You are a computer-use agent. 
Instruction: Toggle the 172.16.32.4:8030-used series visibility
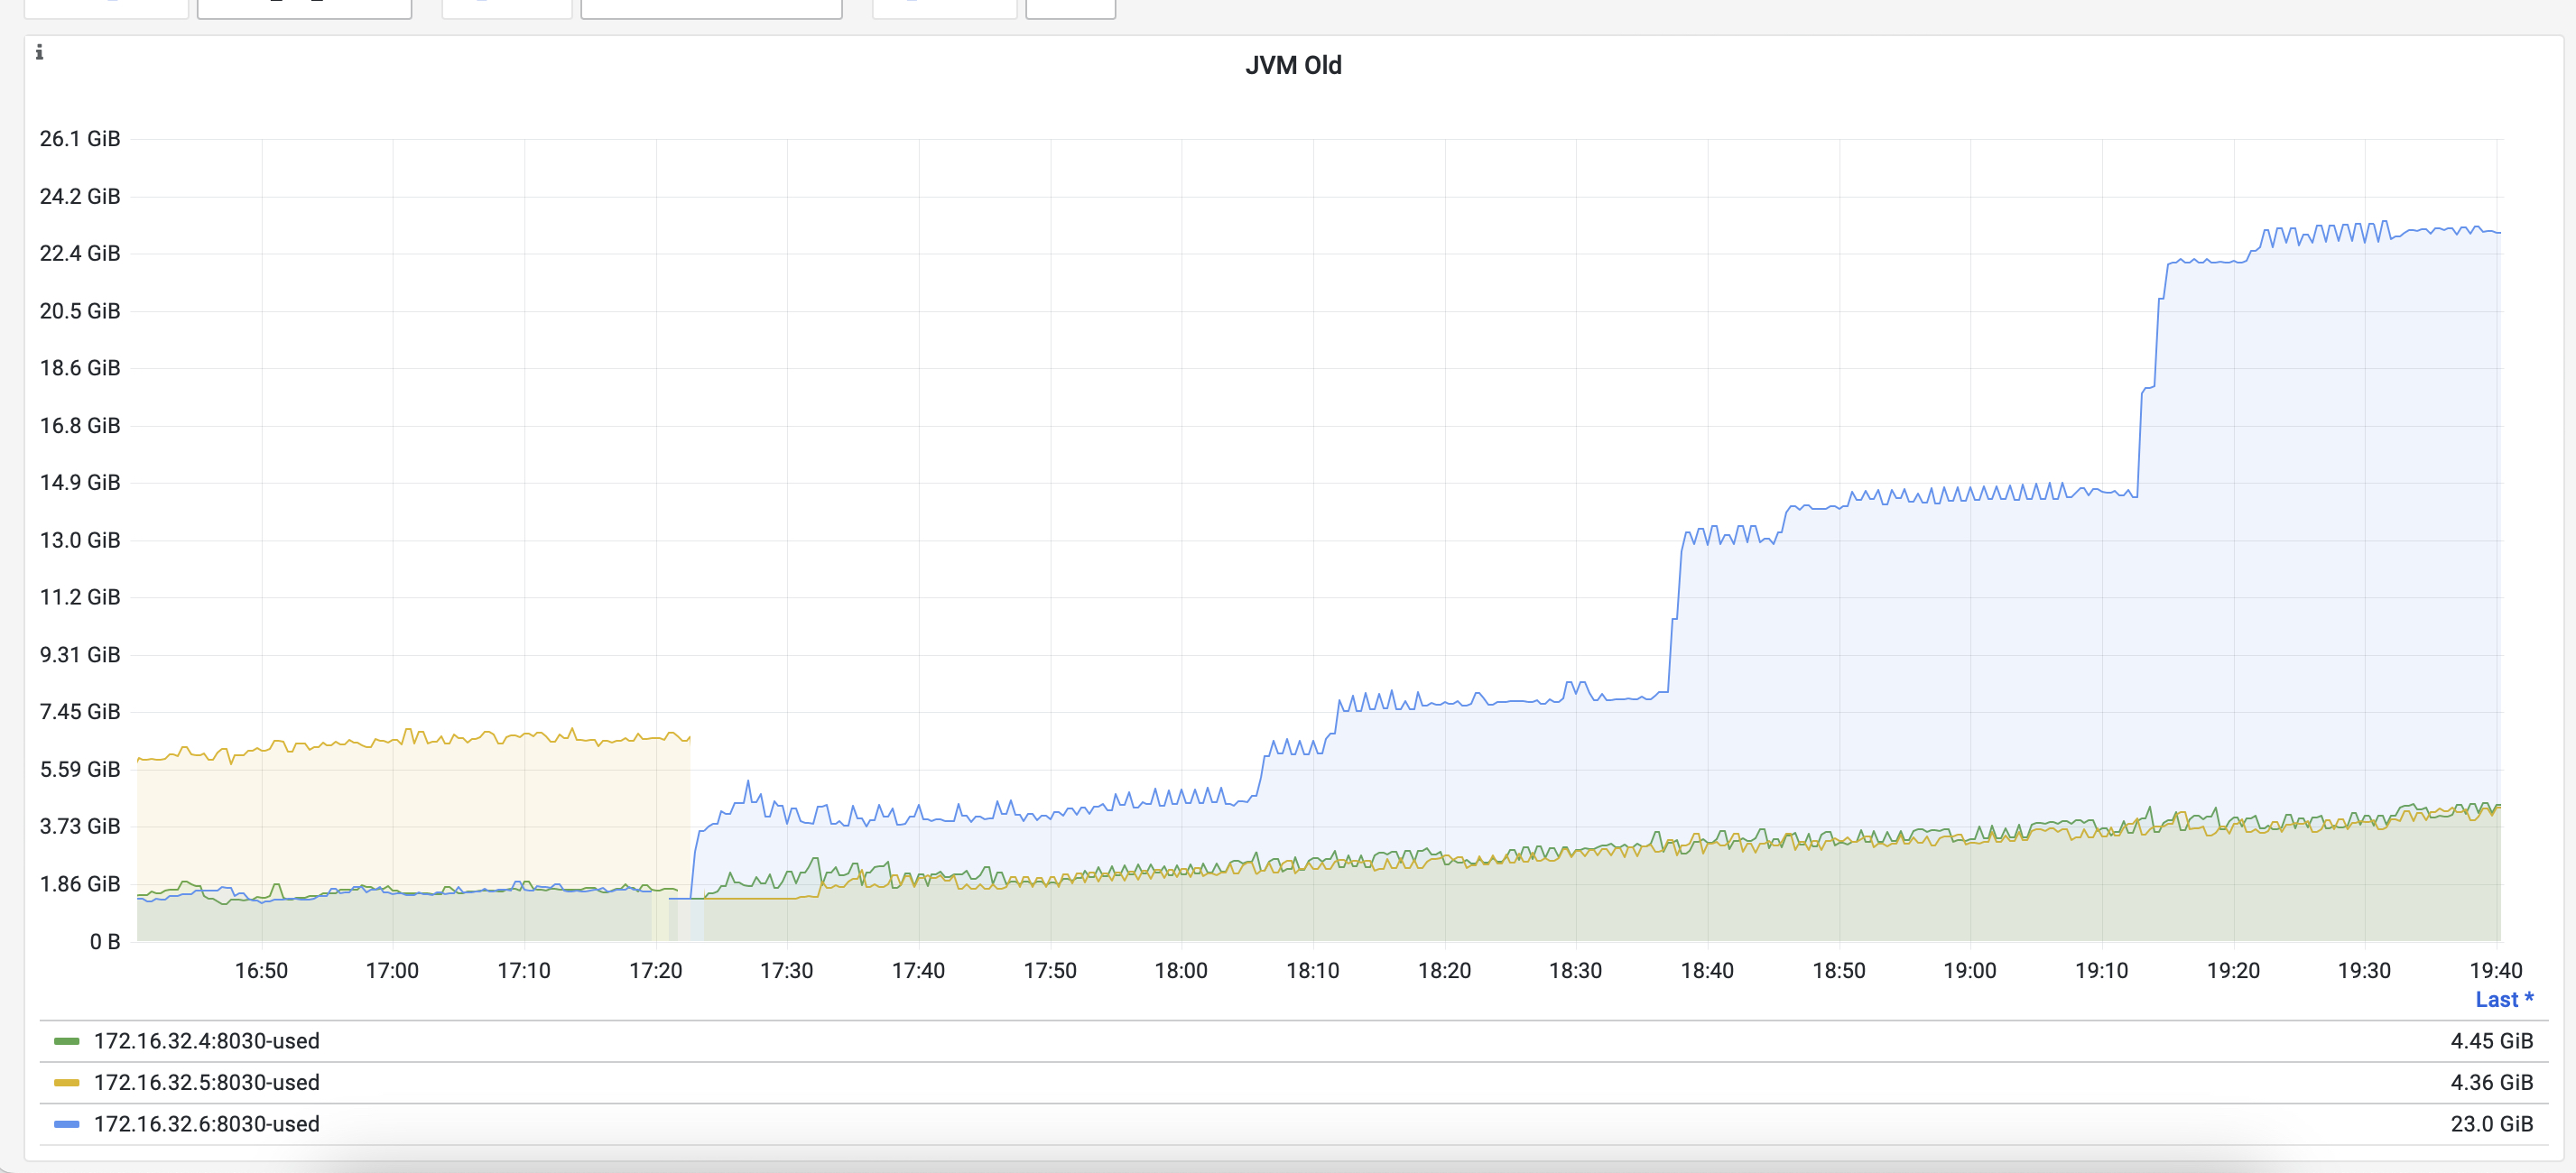click(206, 1041)
